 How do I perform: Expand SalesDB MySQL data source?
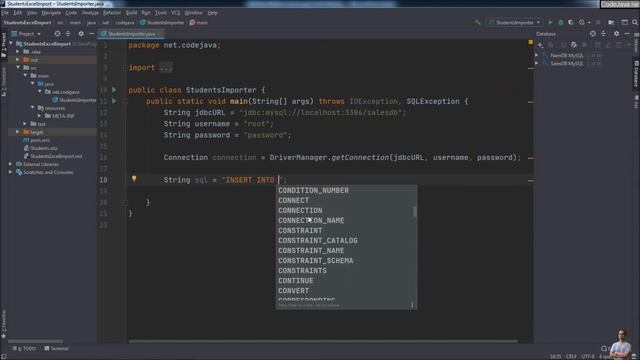click(x=537, y=63)
